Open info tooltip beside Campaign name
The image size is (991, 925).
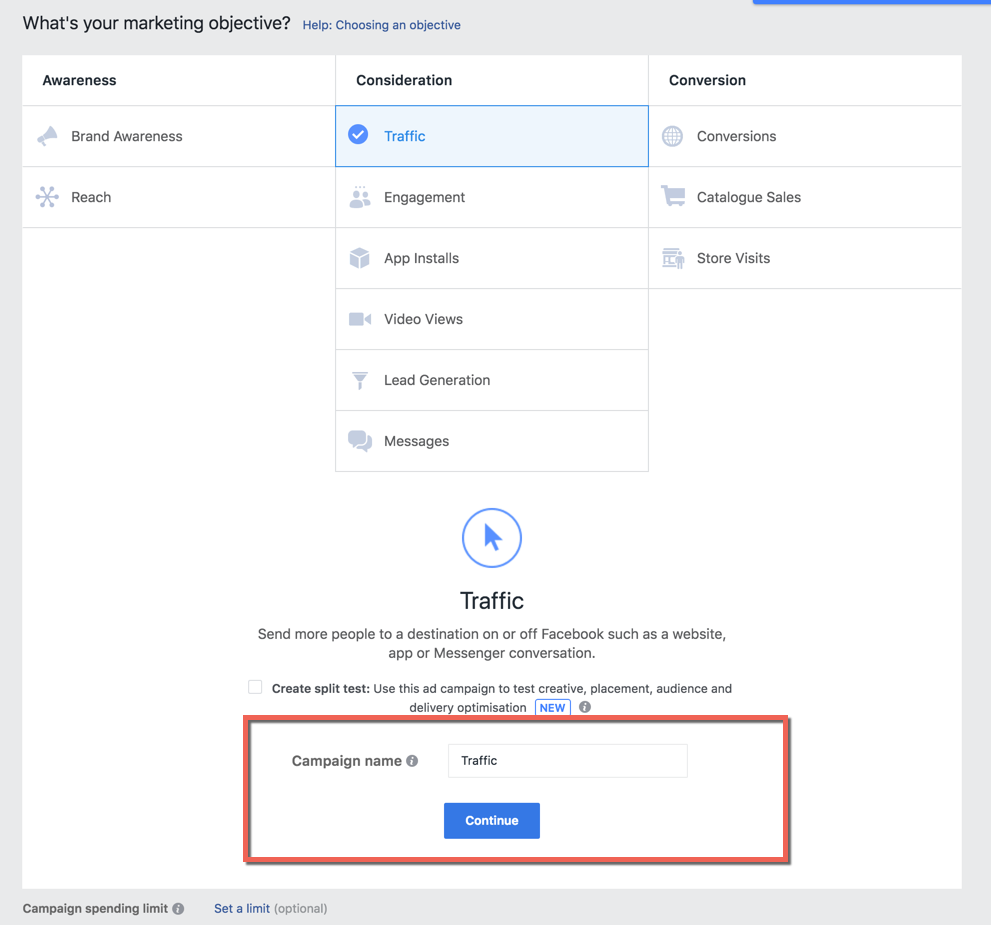tap(412, 761)
